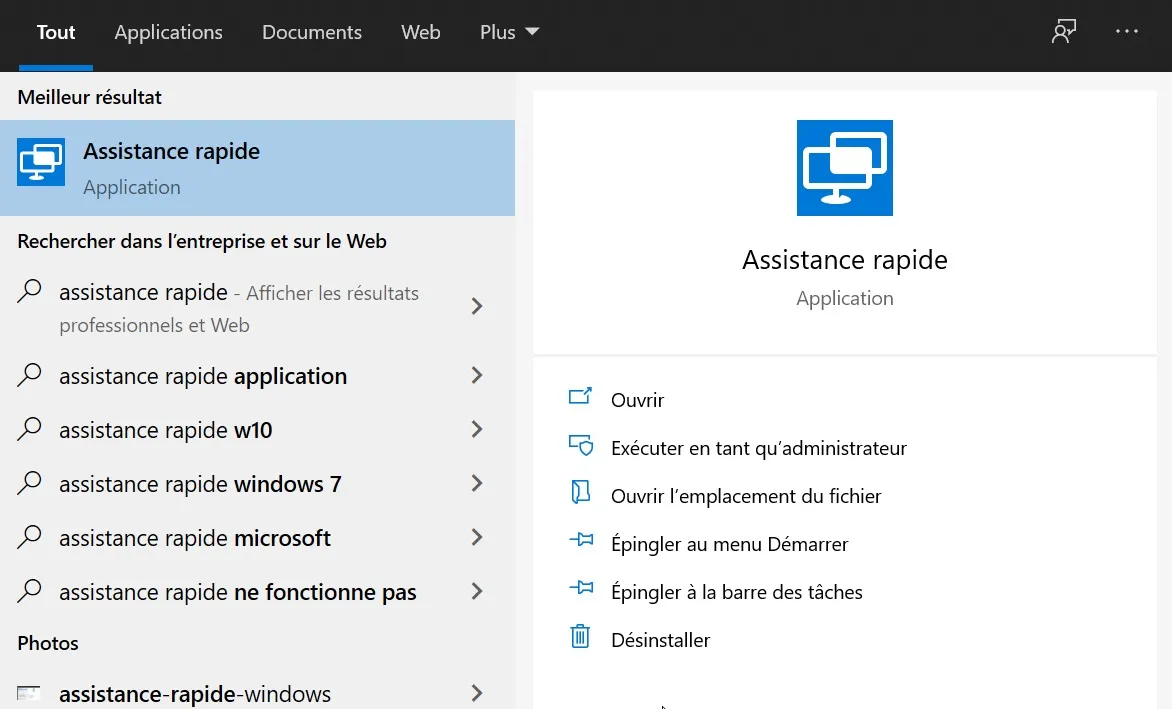Viewport: 1172px width, 709px height.
Task: Click the open file location icon
Action: [580, 493]
